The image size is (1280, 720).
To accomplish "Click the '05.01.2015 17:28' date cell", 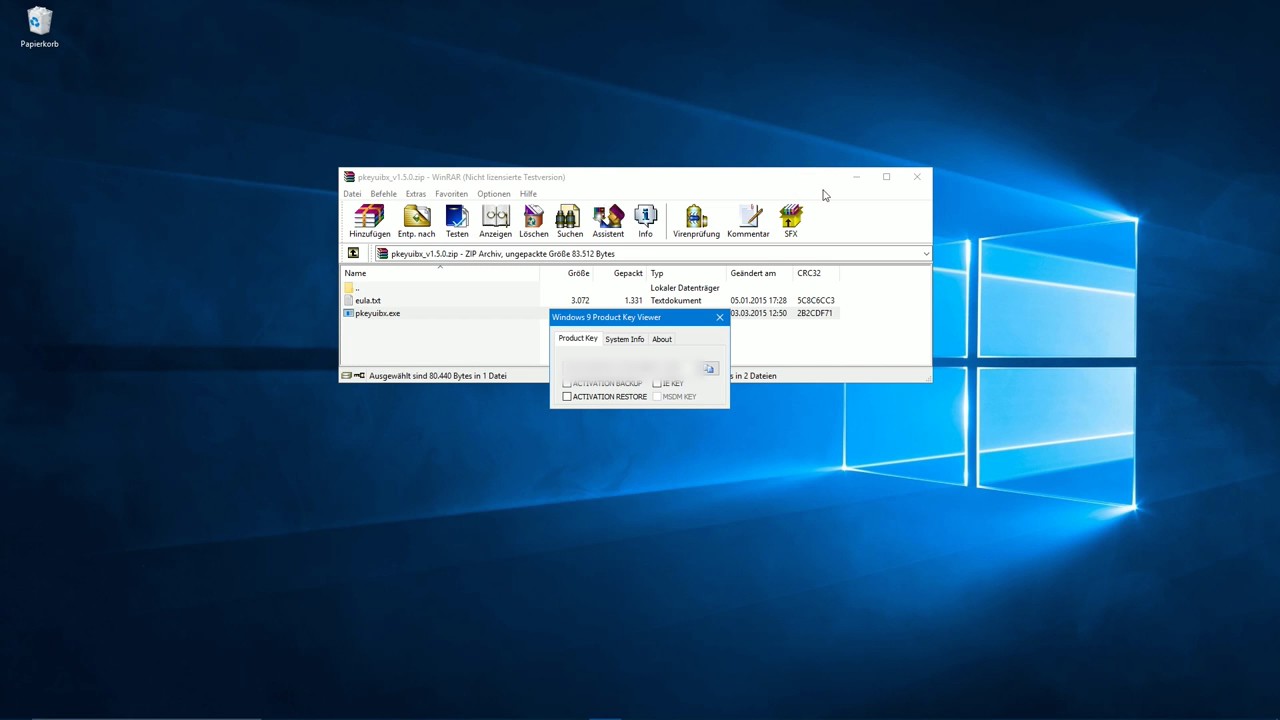I will pyautogui.click(x=758, y=300).
